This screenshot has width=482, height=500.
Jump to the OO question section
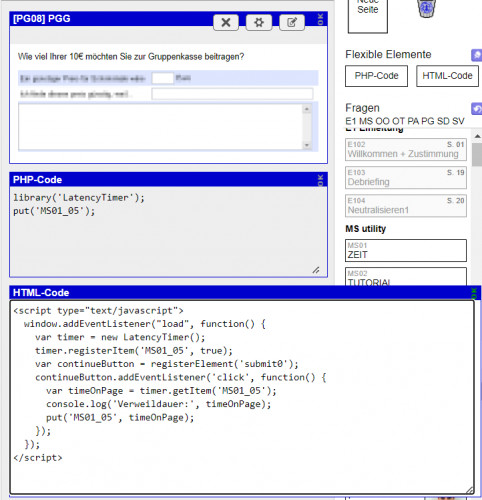[x=382, y=121]
